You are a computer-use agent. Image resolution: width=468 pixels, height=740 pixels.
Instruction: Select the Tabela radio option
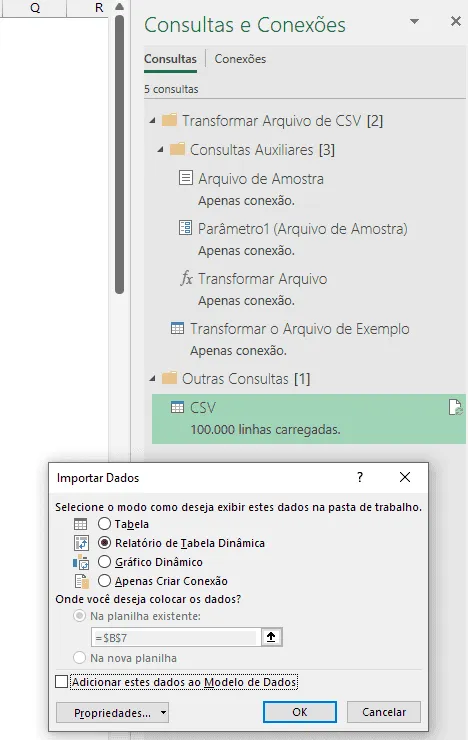coord(104,523)
